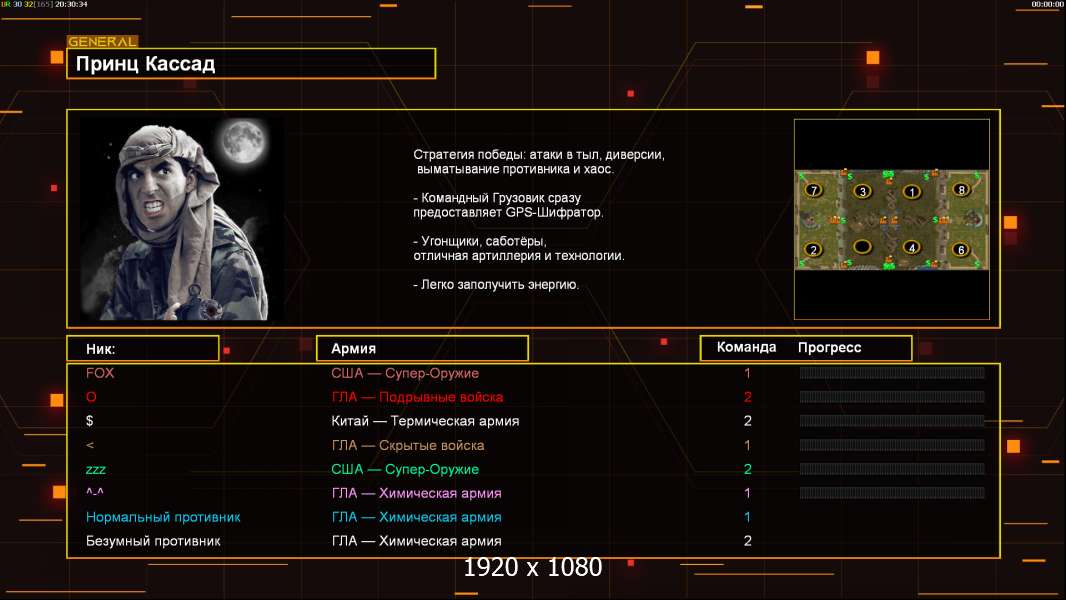Click the progress bar in red 'O' row
The width and height of the screenshot is (1066, 600).
pyautogui.click(x=892, y=397)
